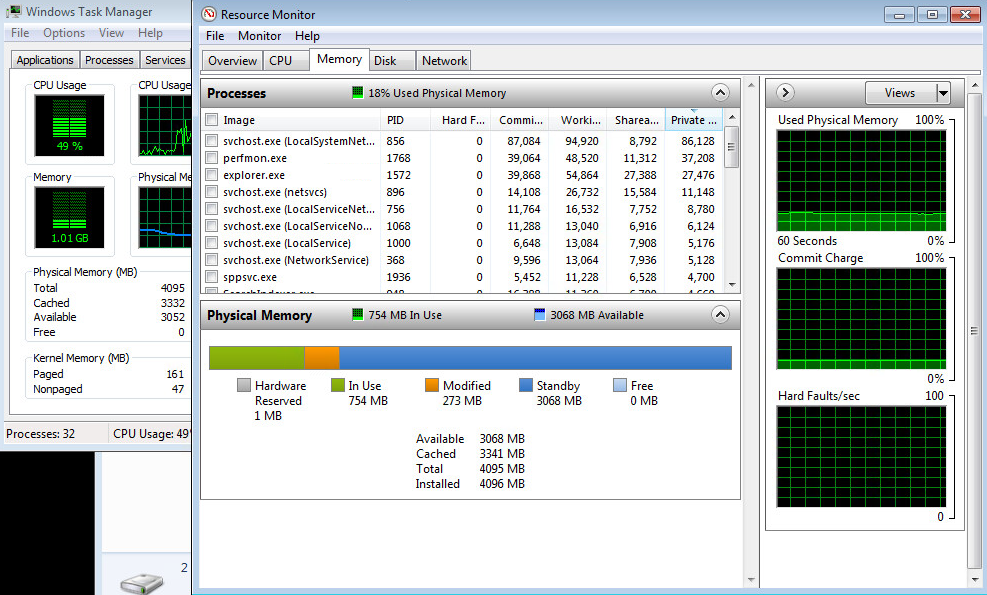This screenshot has width=987, height=595.
Task: Check the box for explorer.exe
Action: [x=211, y=175]
